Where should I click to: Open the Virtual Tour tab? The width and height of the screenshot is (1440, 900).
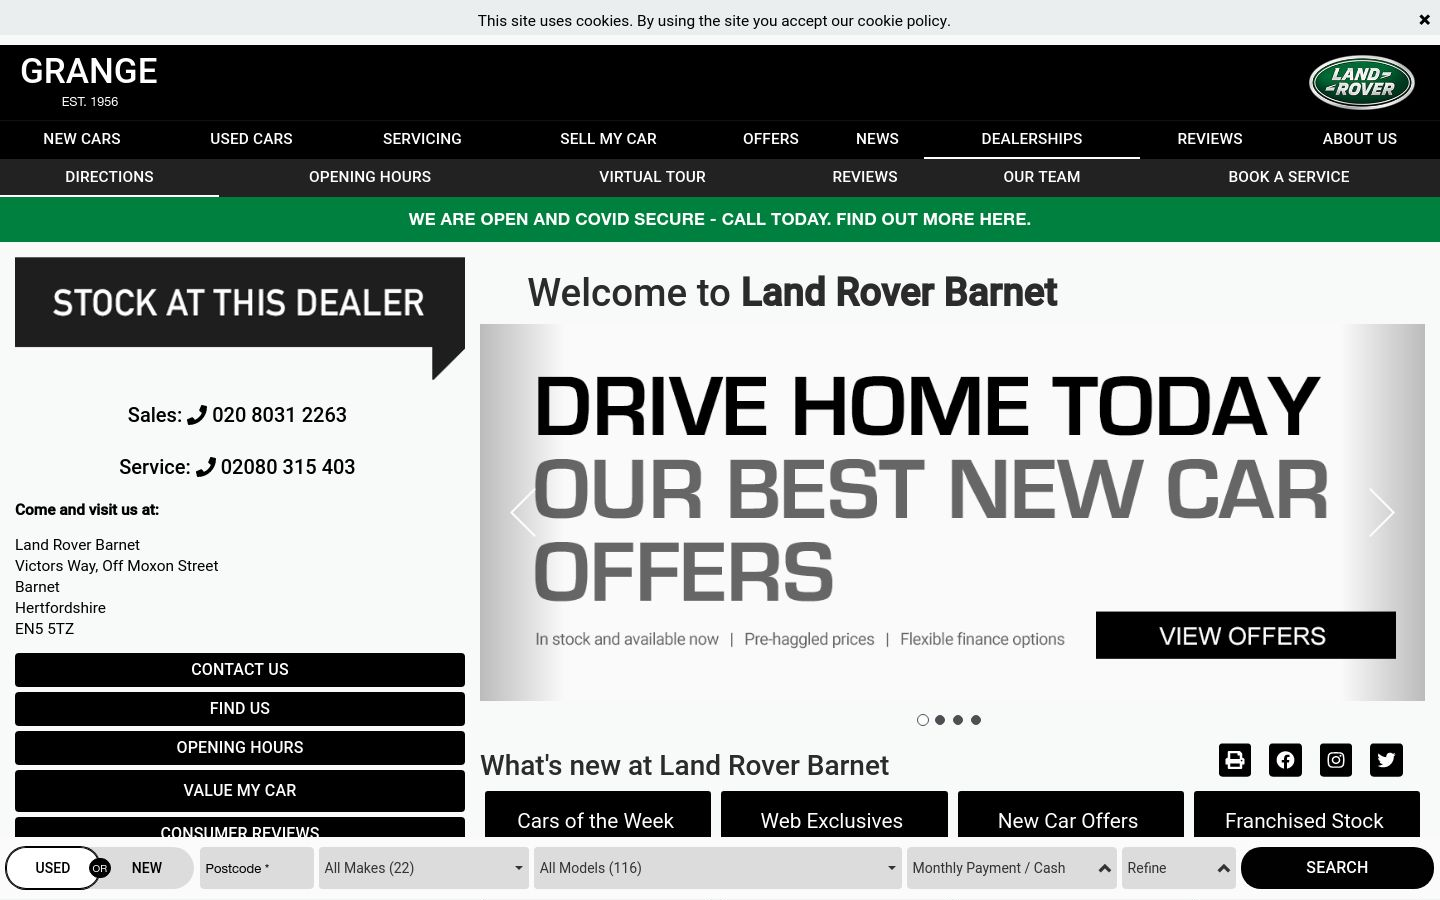pos(652,177)
